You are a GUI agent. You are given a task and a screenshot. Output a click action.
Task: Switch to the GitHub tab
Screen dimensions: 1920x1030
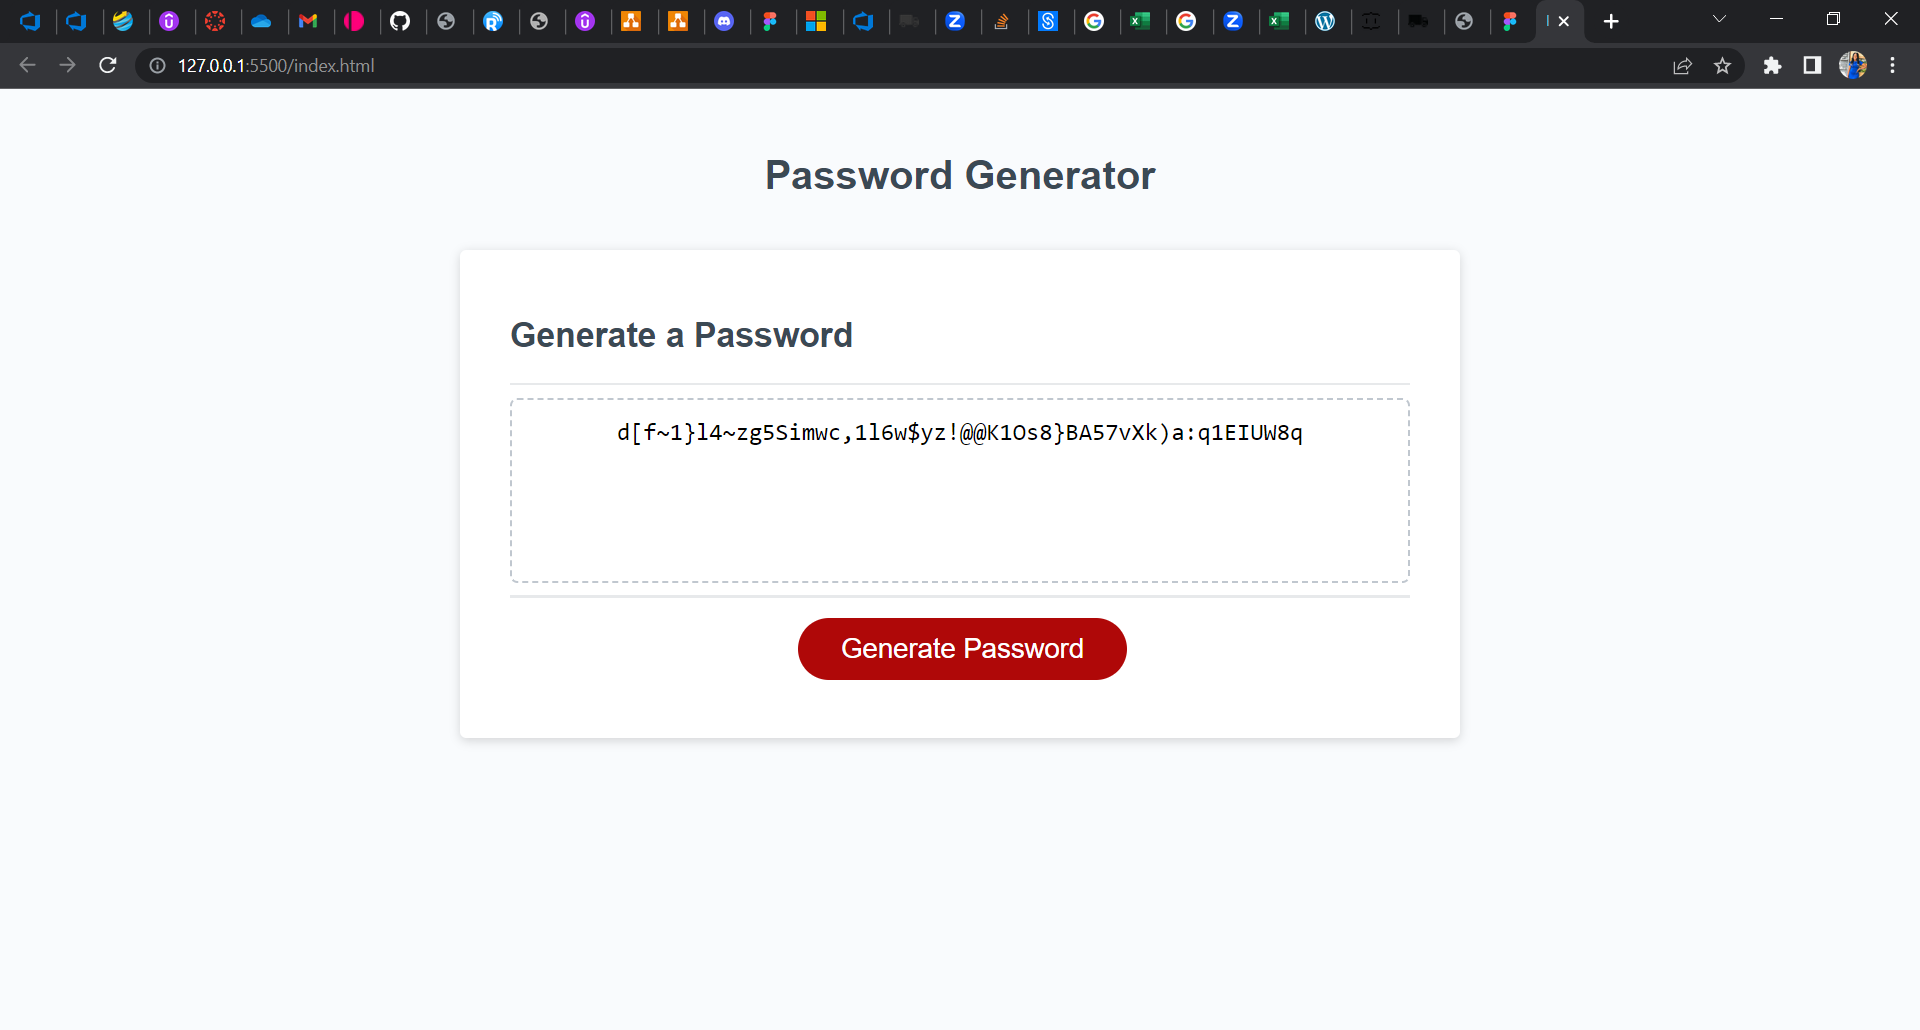click(402, 20)
